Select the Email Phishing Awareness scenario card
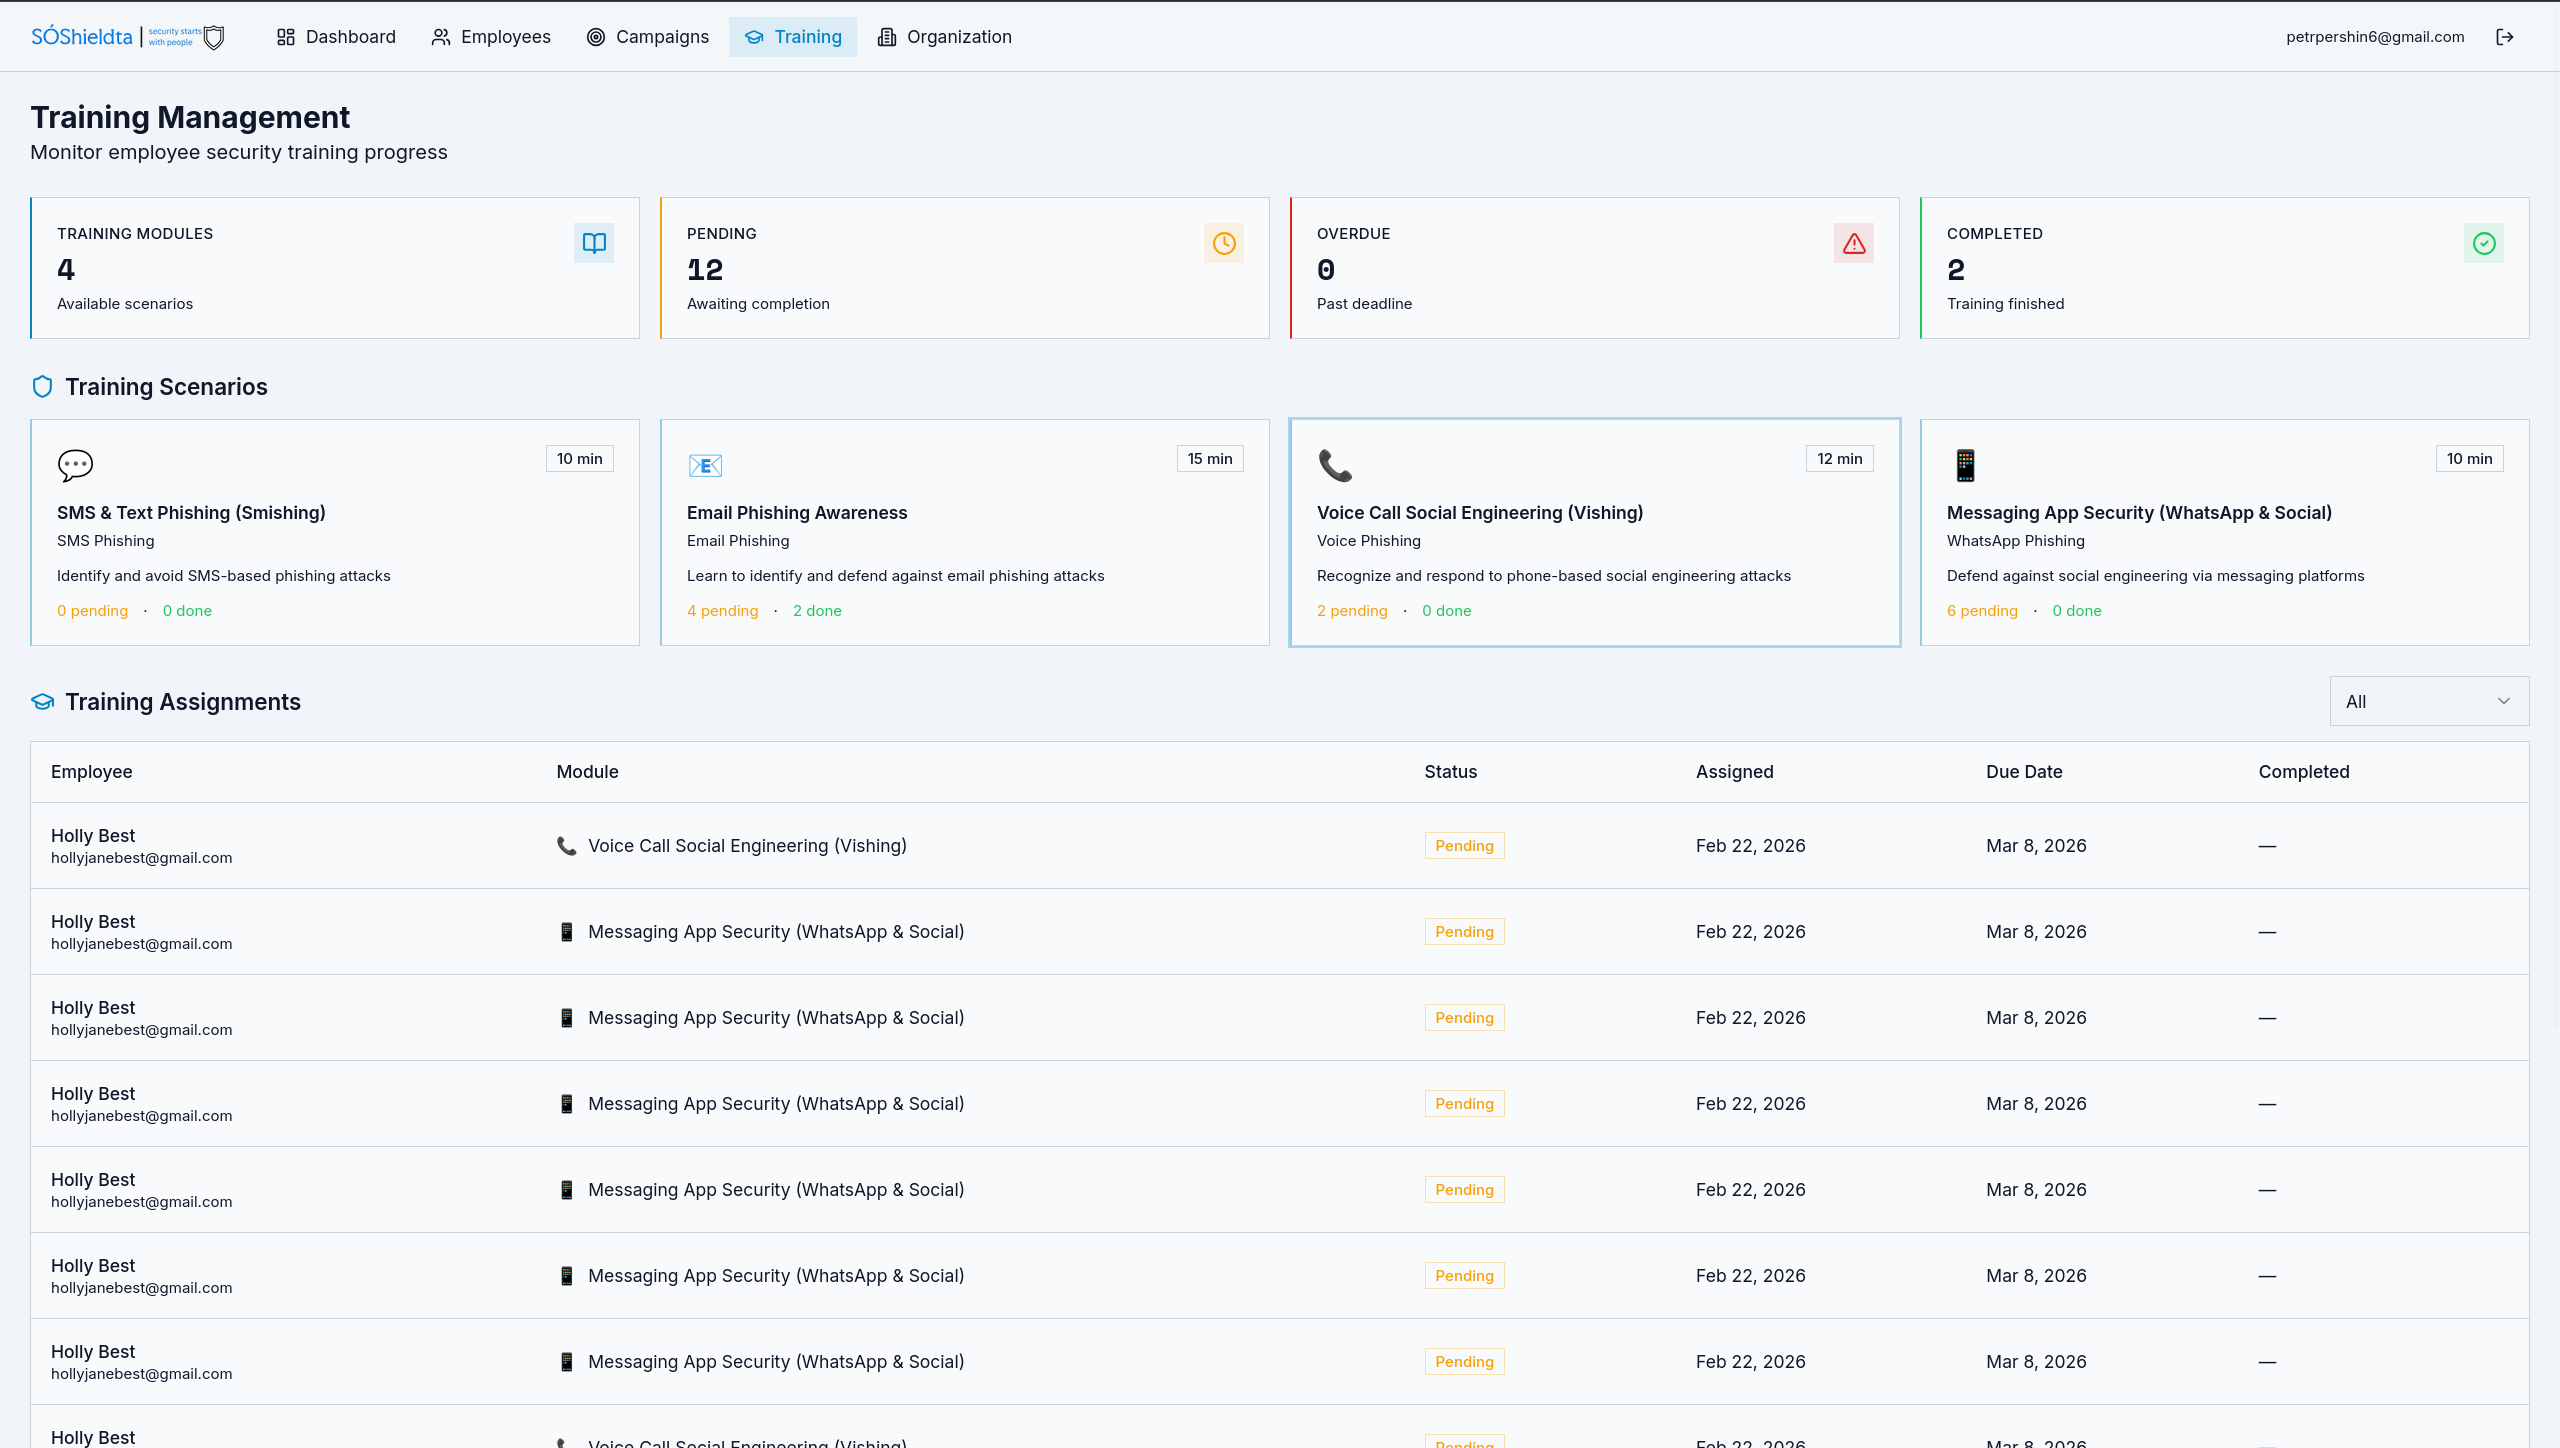The width and height of the screenshot is (2560, 1448). point(964,532)
